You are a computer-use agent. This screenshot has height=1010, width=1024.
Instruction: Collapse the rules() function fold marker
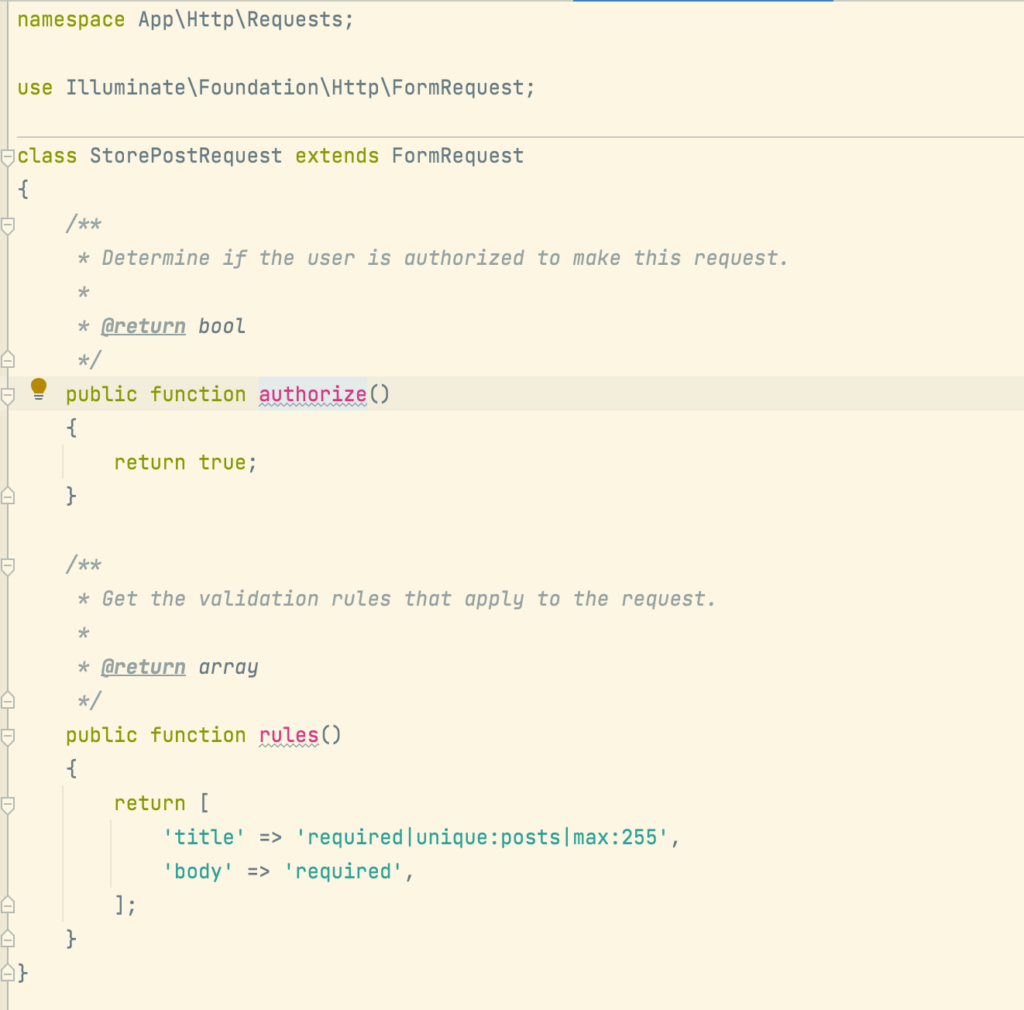pyautogui.click(x=7, y=736)
